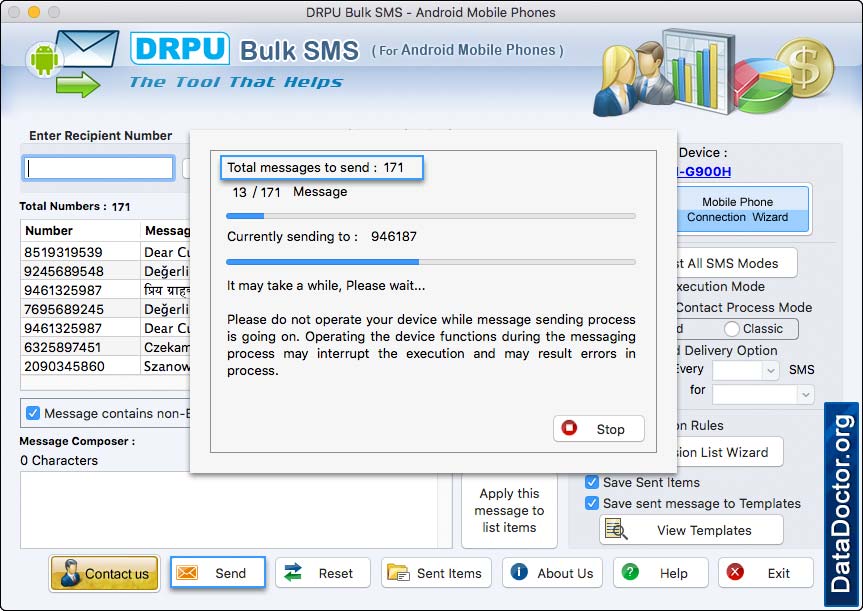The width and height of the screenshot is (863, 611).
Task: Click the Total messages to send box
Action: (x=322, y=167)
